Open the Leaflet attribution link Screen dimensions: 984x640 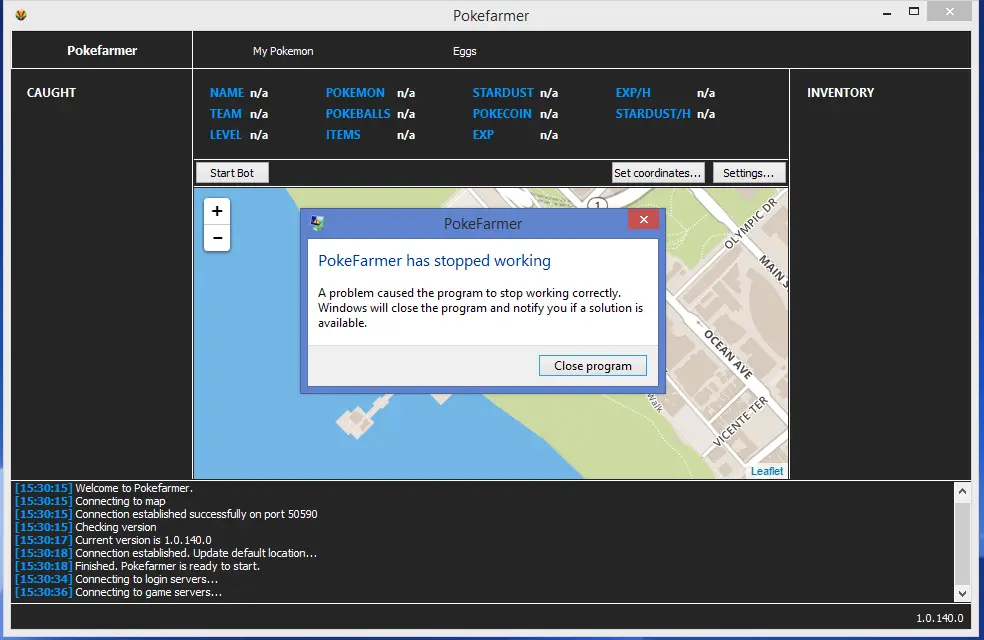point(767,471)
